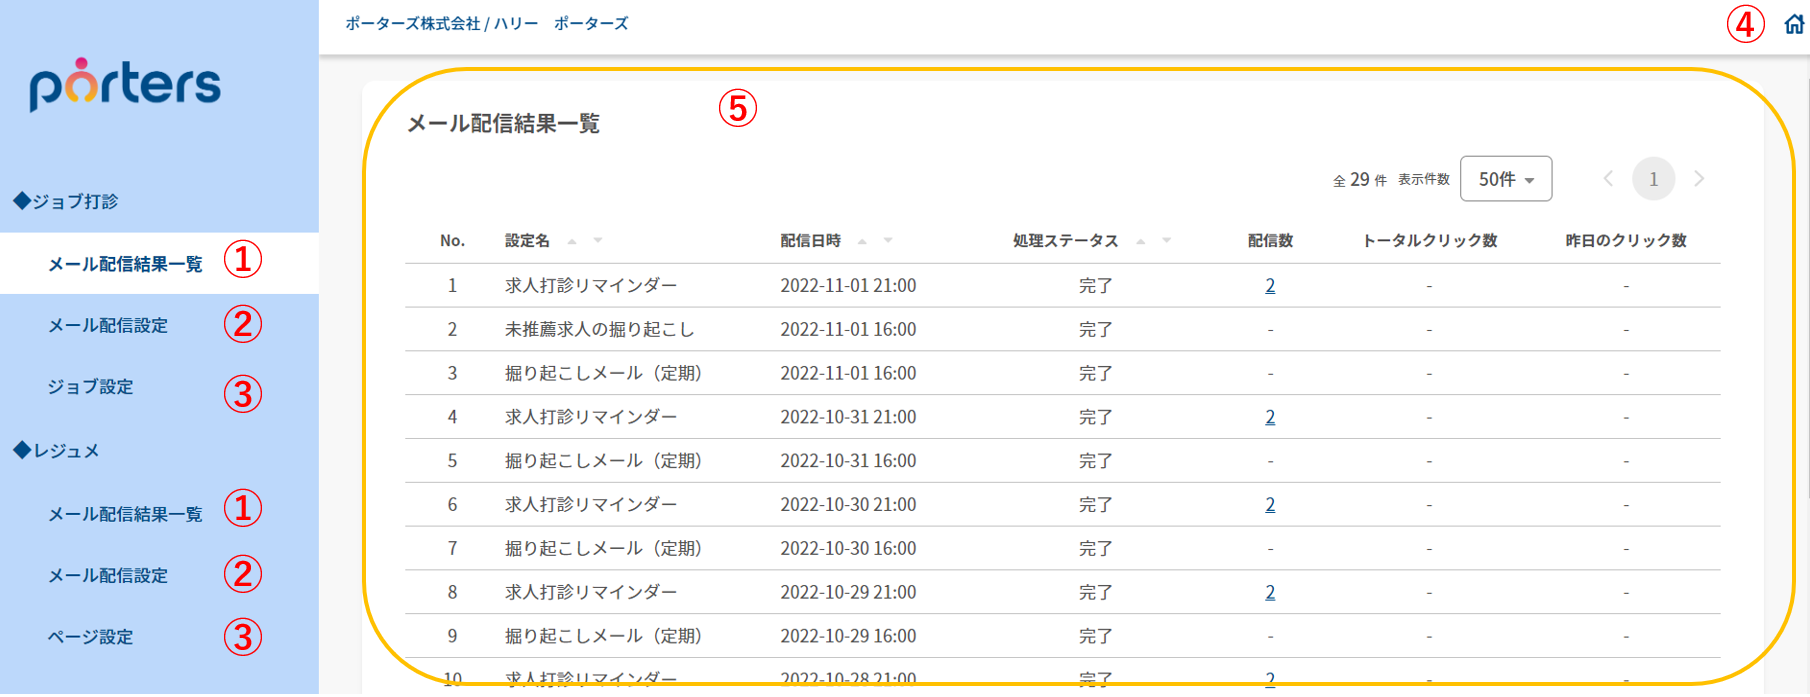This screenshot has height=697, width=1810.
Task: Open メール配信結果一覧 under ジョブ打診
Action: (125, 264)
